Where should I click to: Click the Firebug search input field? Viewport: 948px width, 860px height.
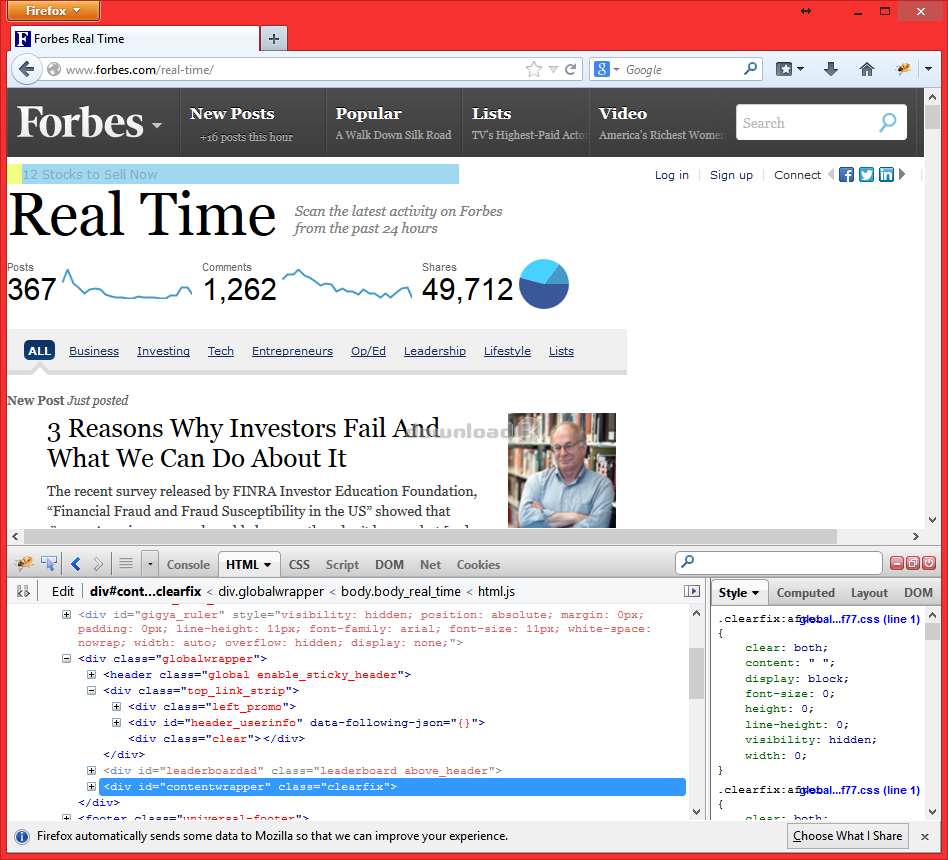tap(779, 563)
